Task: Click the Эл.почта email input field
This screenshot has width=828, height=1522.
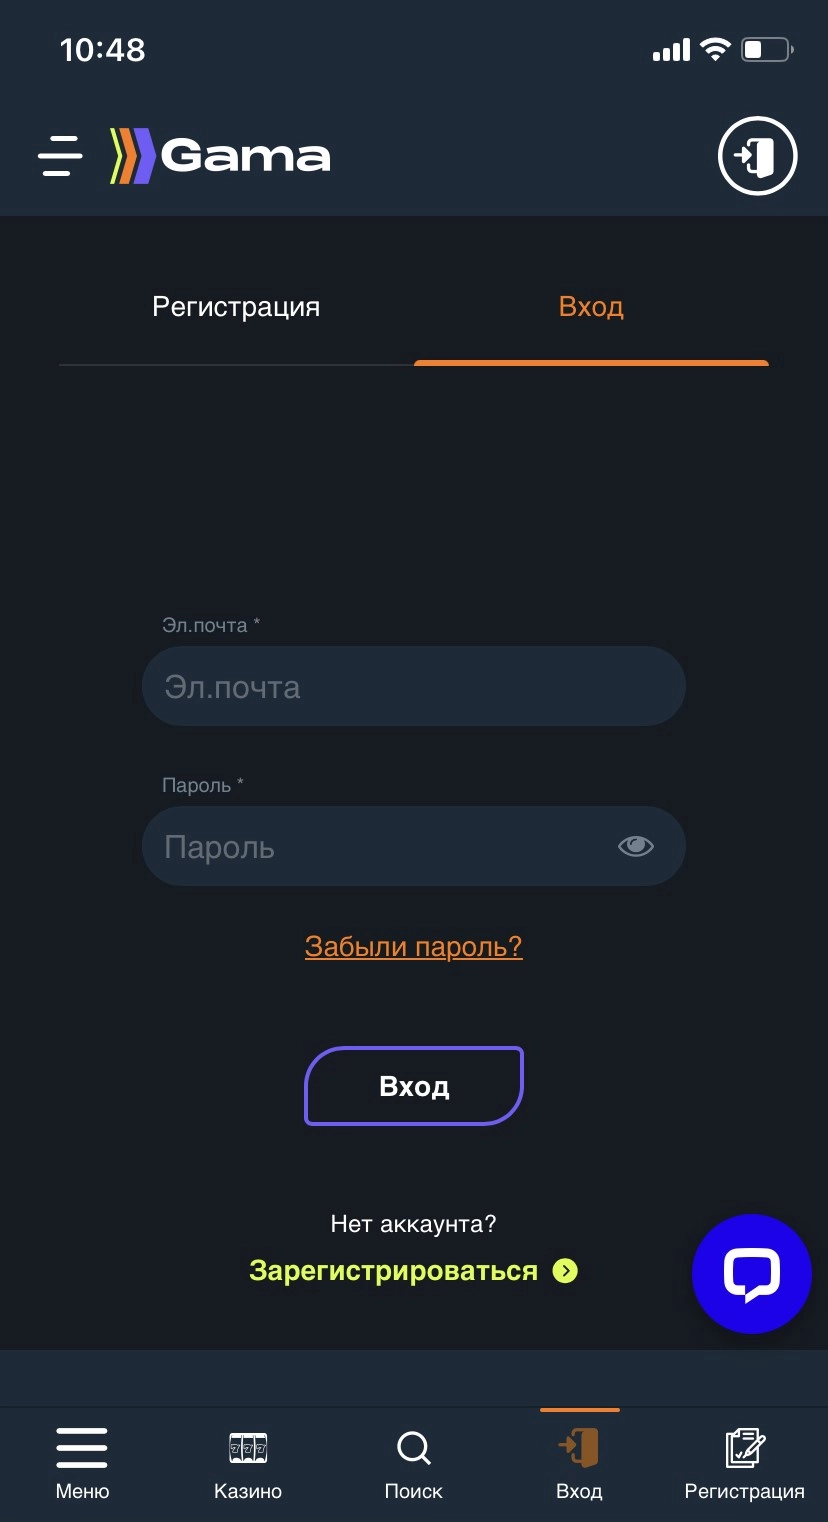Action: [x=413, y=686]
